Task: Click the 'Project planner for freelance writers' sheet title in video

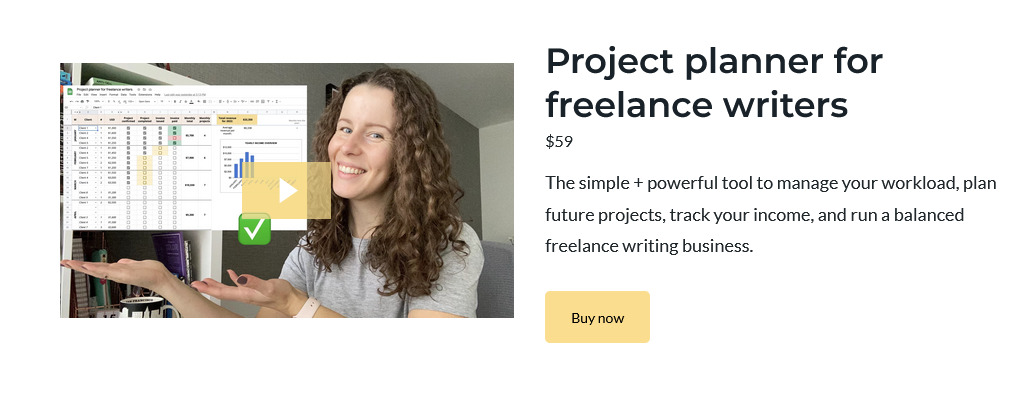Action: tap(104, 89)
